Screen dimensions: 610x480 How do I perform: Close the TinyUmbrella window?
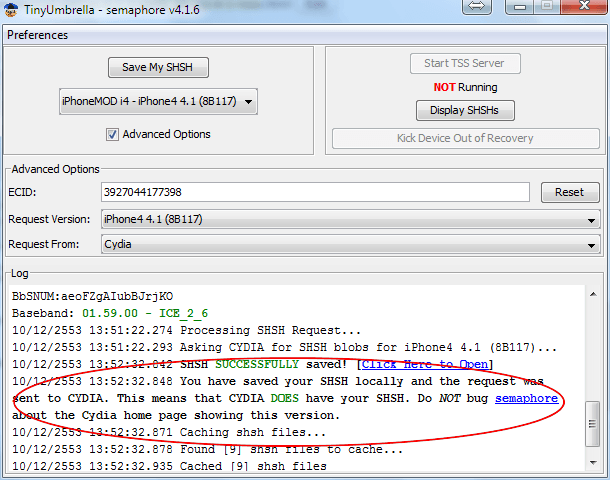(x=583, y=7)
